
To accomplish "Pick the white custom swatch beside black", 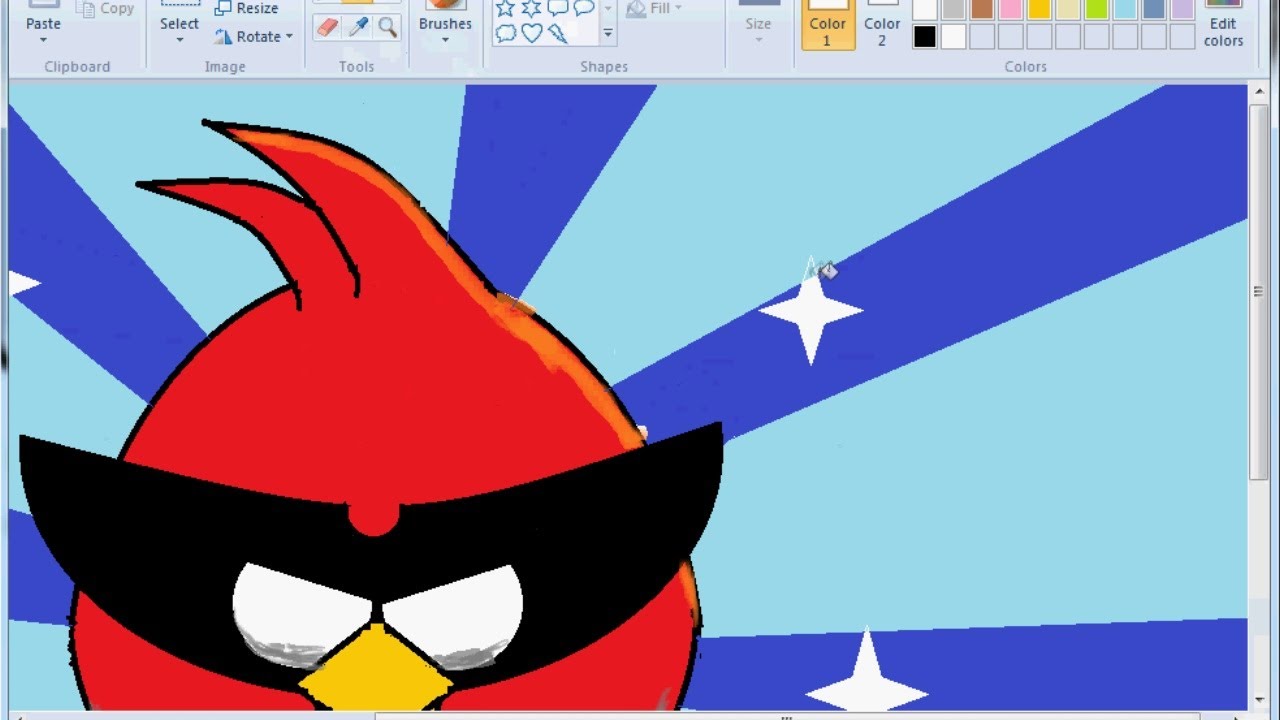I will pyautogui.click(x=953, y=37).
